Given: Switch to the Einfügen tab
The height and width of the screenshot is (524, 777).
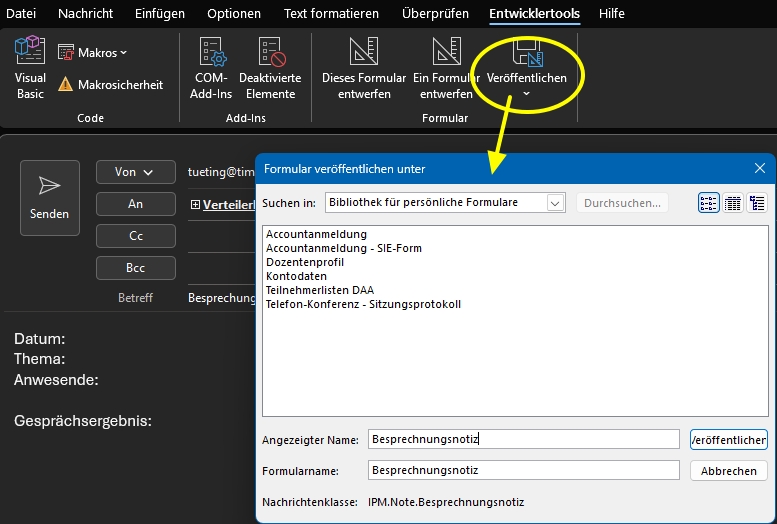Looking at the screenshot, I should 160,13.
